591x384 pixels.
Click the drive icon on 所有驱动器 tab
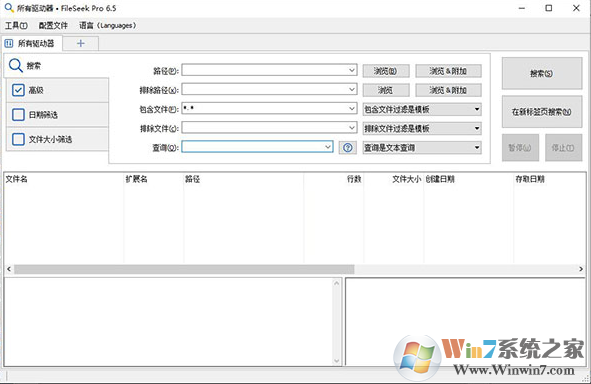tap(9, 43)
